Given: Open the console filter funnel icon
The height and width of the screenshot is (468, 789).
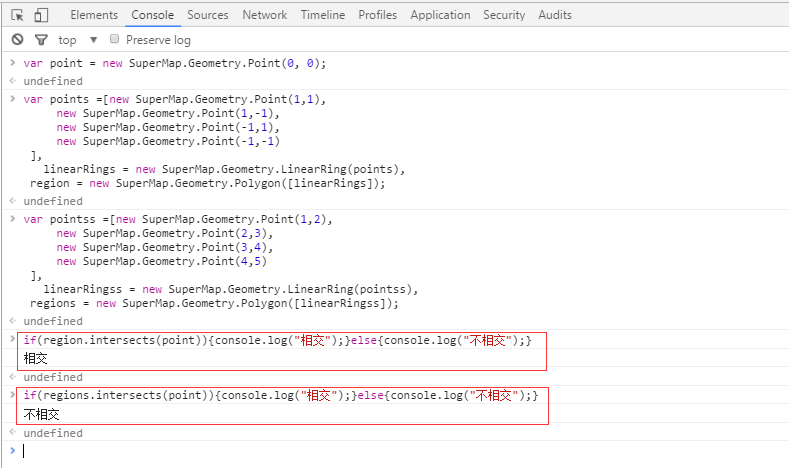Looking at the screenshot, I should (x=41, y=39).
